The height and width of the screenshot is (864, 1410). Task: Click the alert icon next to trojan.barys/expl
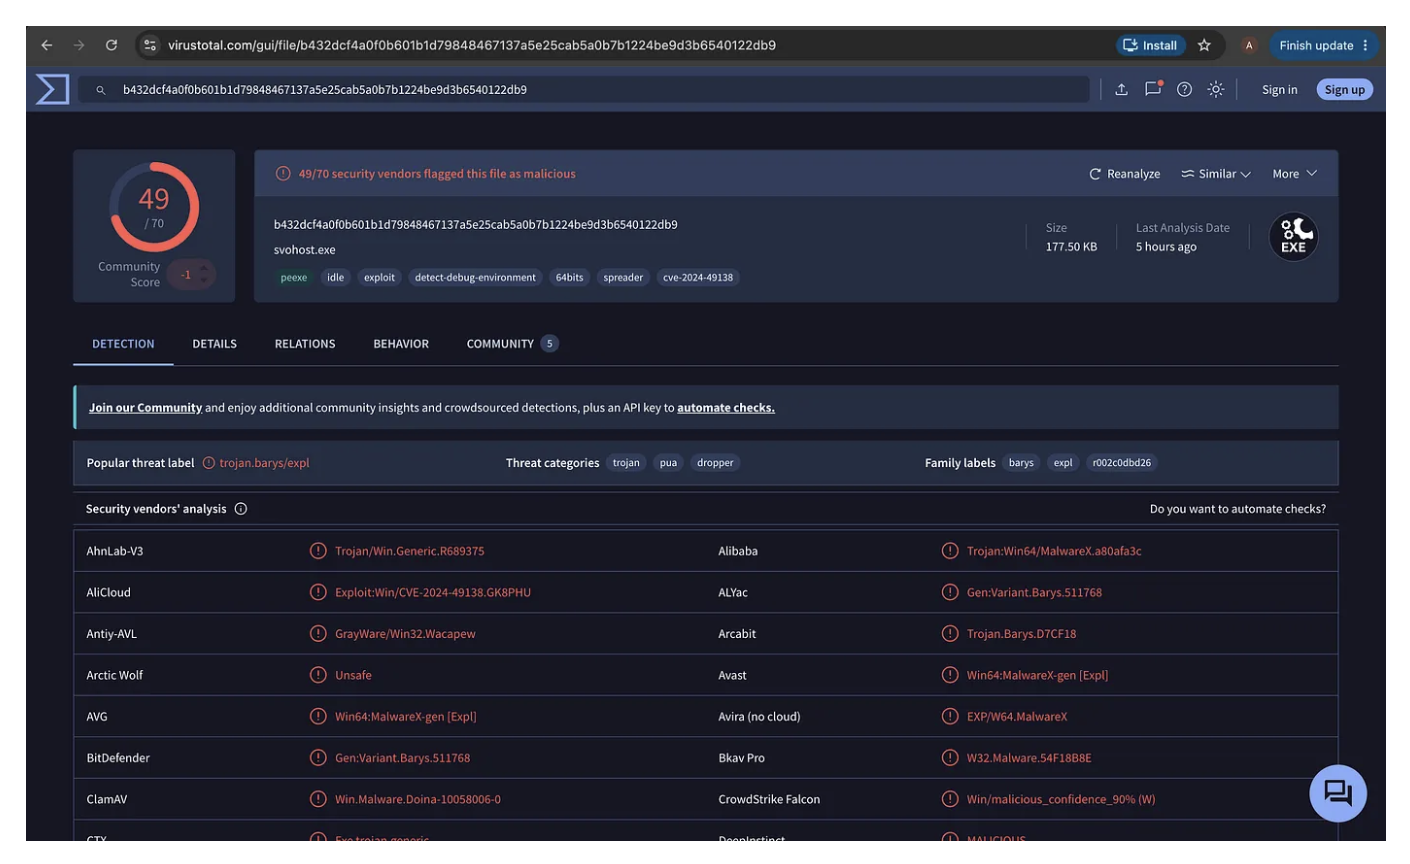pos(209,463)
